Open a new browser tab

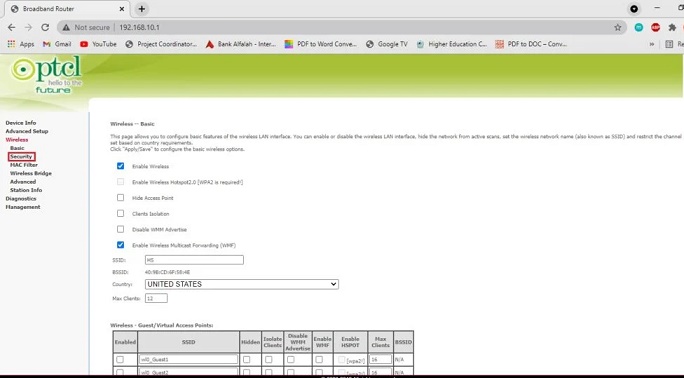(x=142, y=9)
